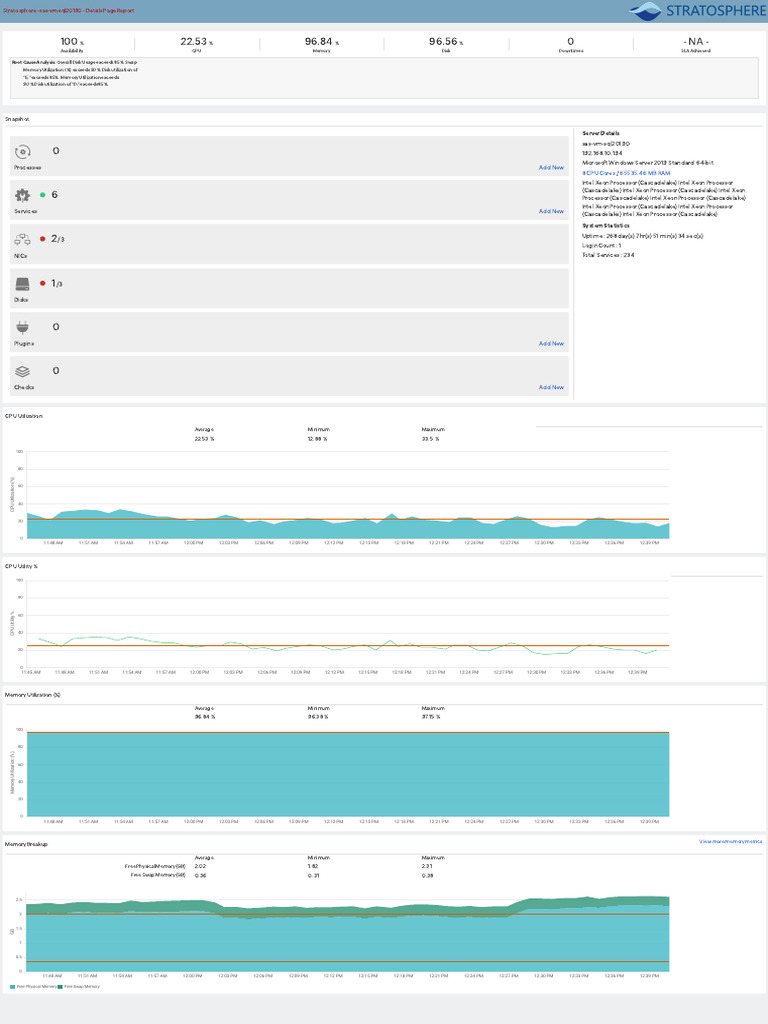Click the Root Cause Analysis text box
768x1024 pixels.
click(x=384, y=78)
